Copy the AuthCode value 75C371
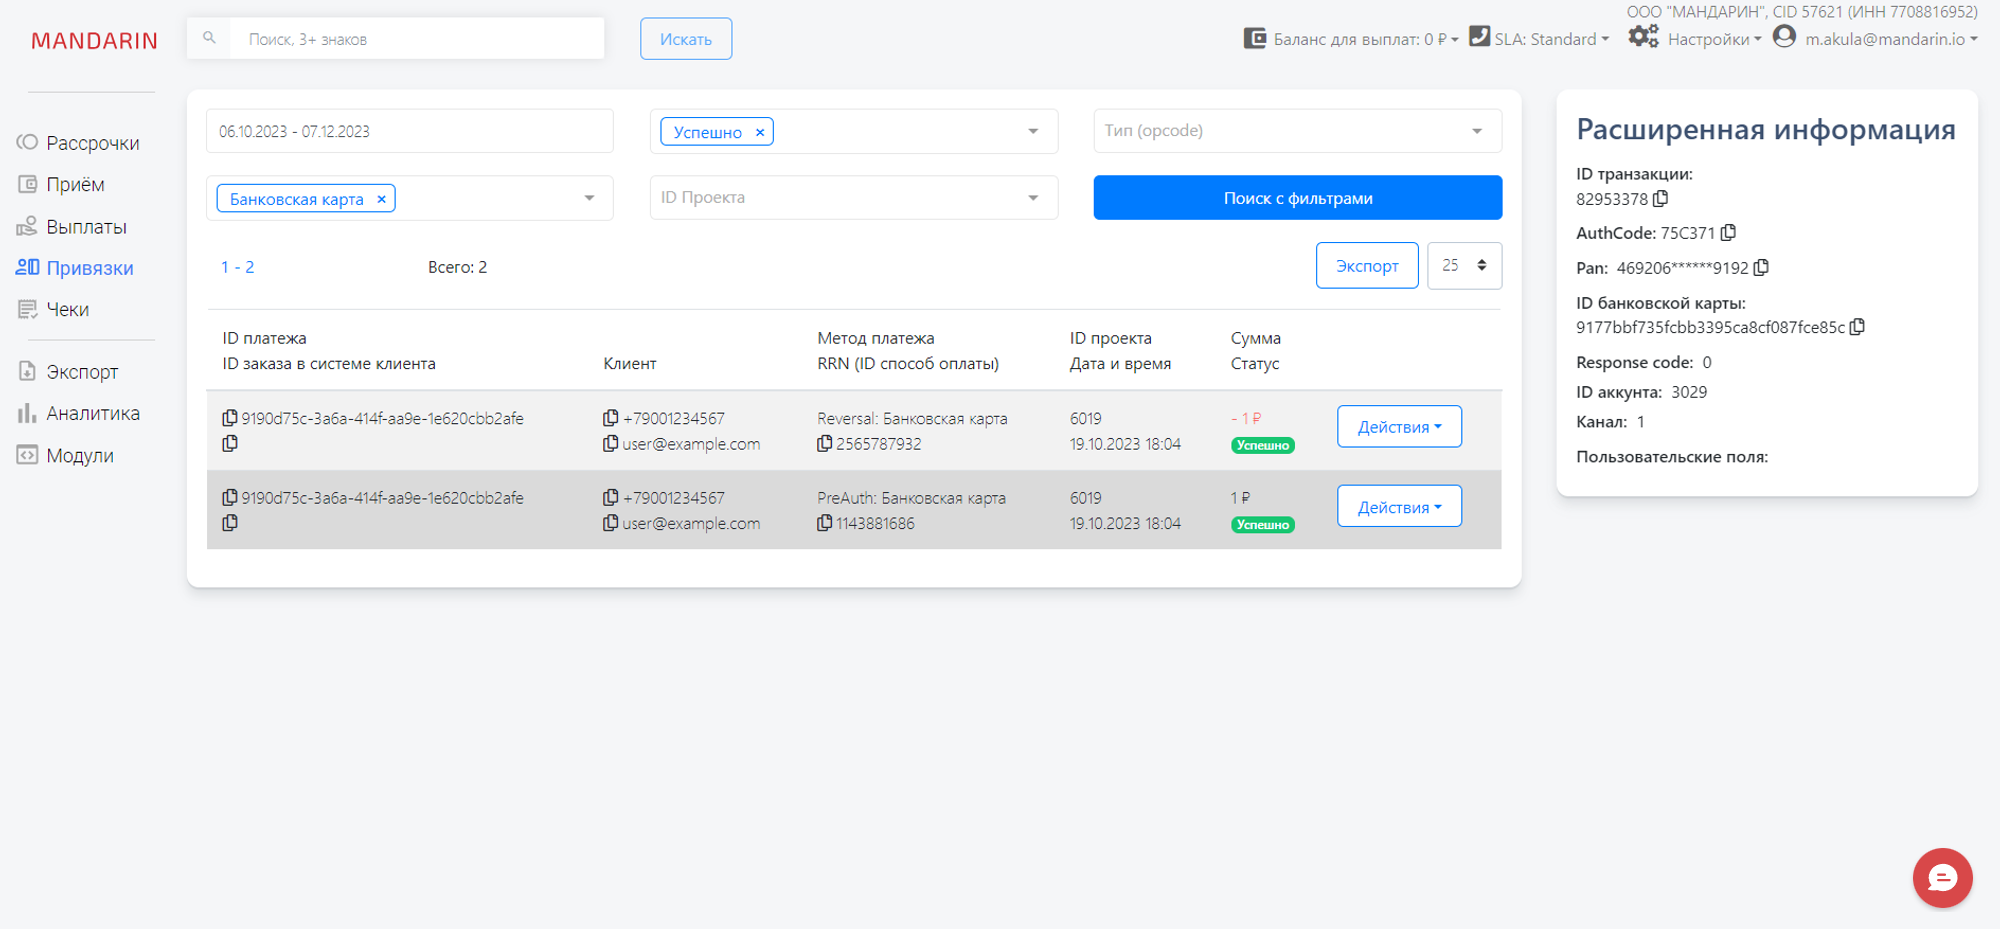Image resolution: width=2000 pixels, height=929 pixels. click(x=1728, y=233)
